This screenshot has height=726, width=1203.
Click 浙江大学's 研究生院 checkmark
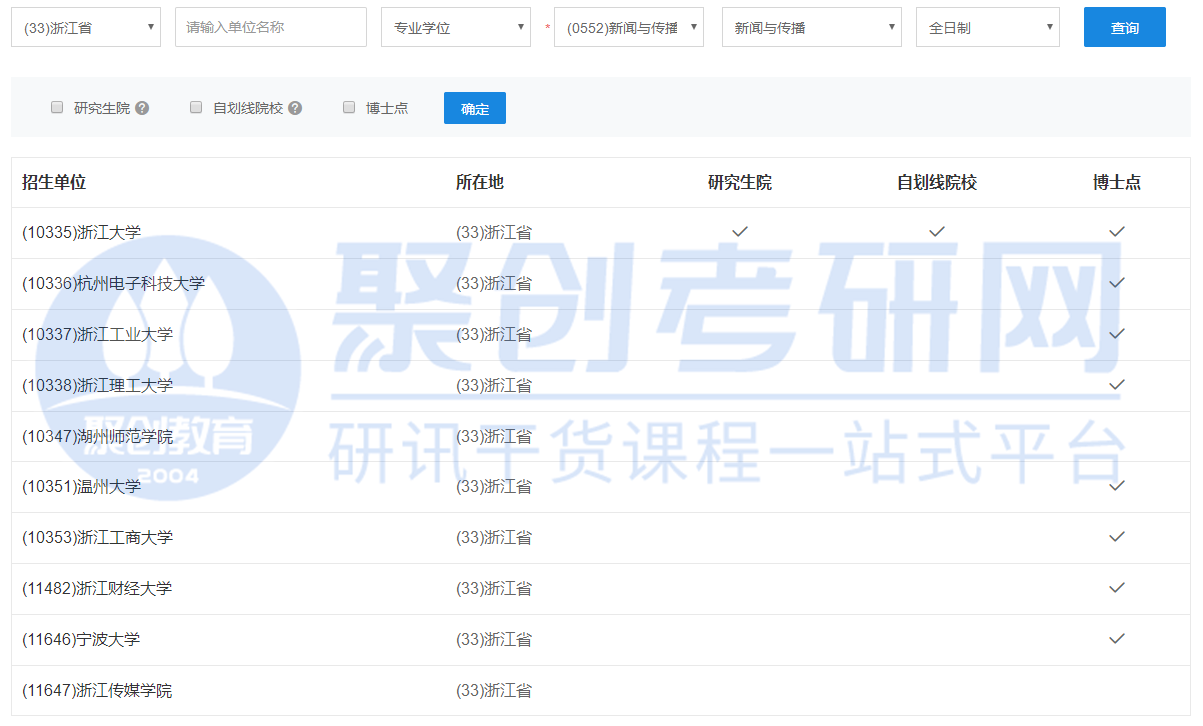coord(740,231)
